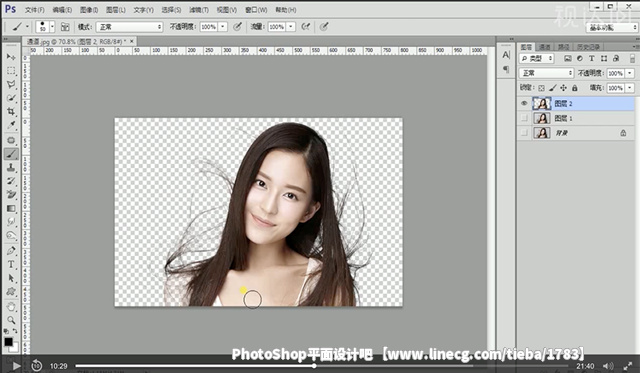Open layer blend mode dropdown

click(547, 73)
